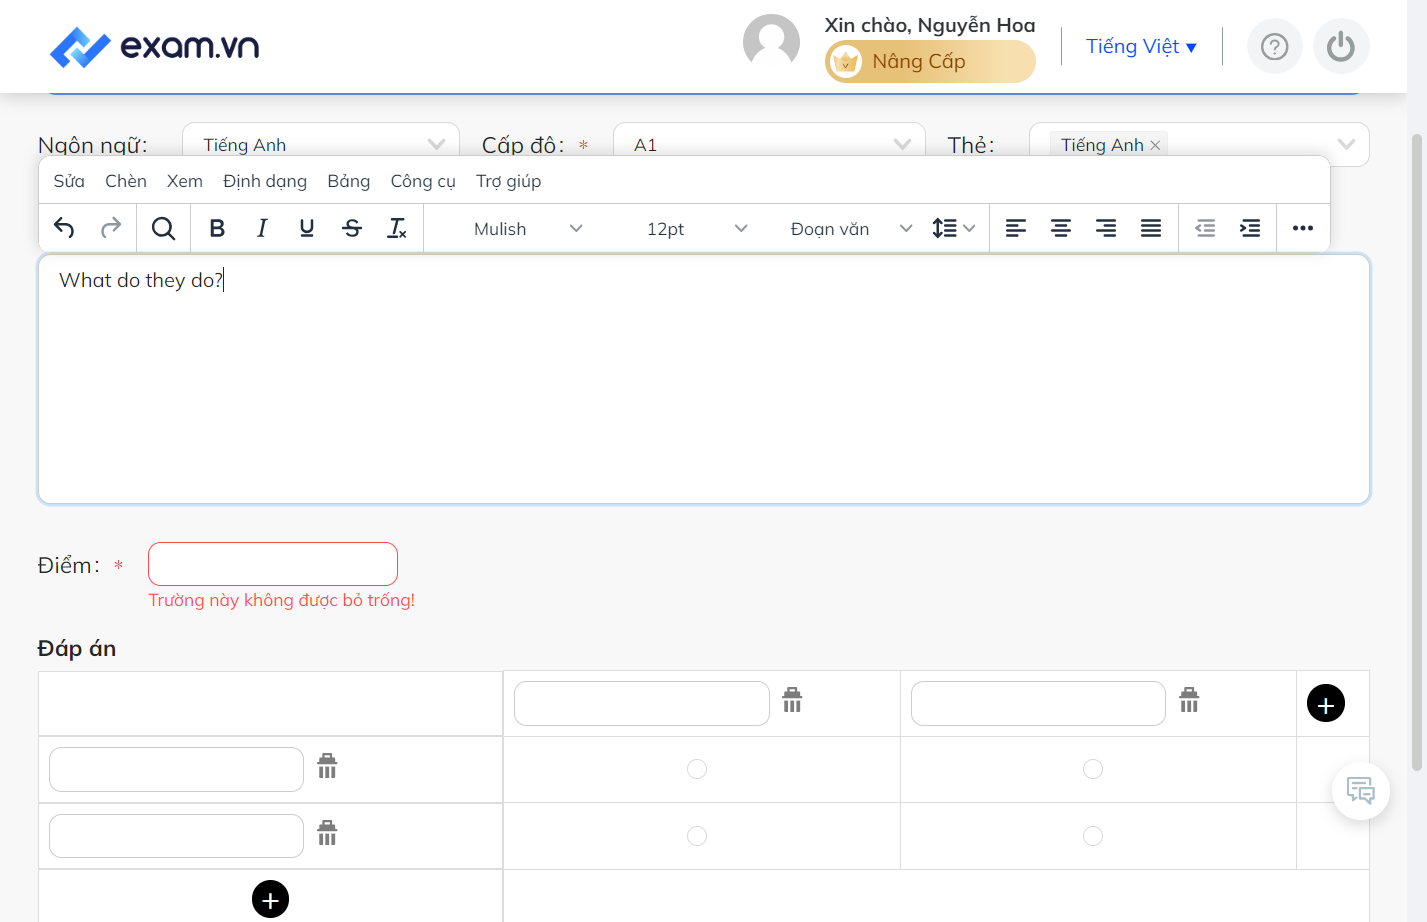Viewport: 1427px width, 922px height.
Task: Open the help question mark icon
Action: [1275, 47]
